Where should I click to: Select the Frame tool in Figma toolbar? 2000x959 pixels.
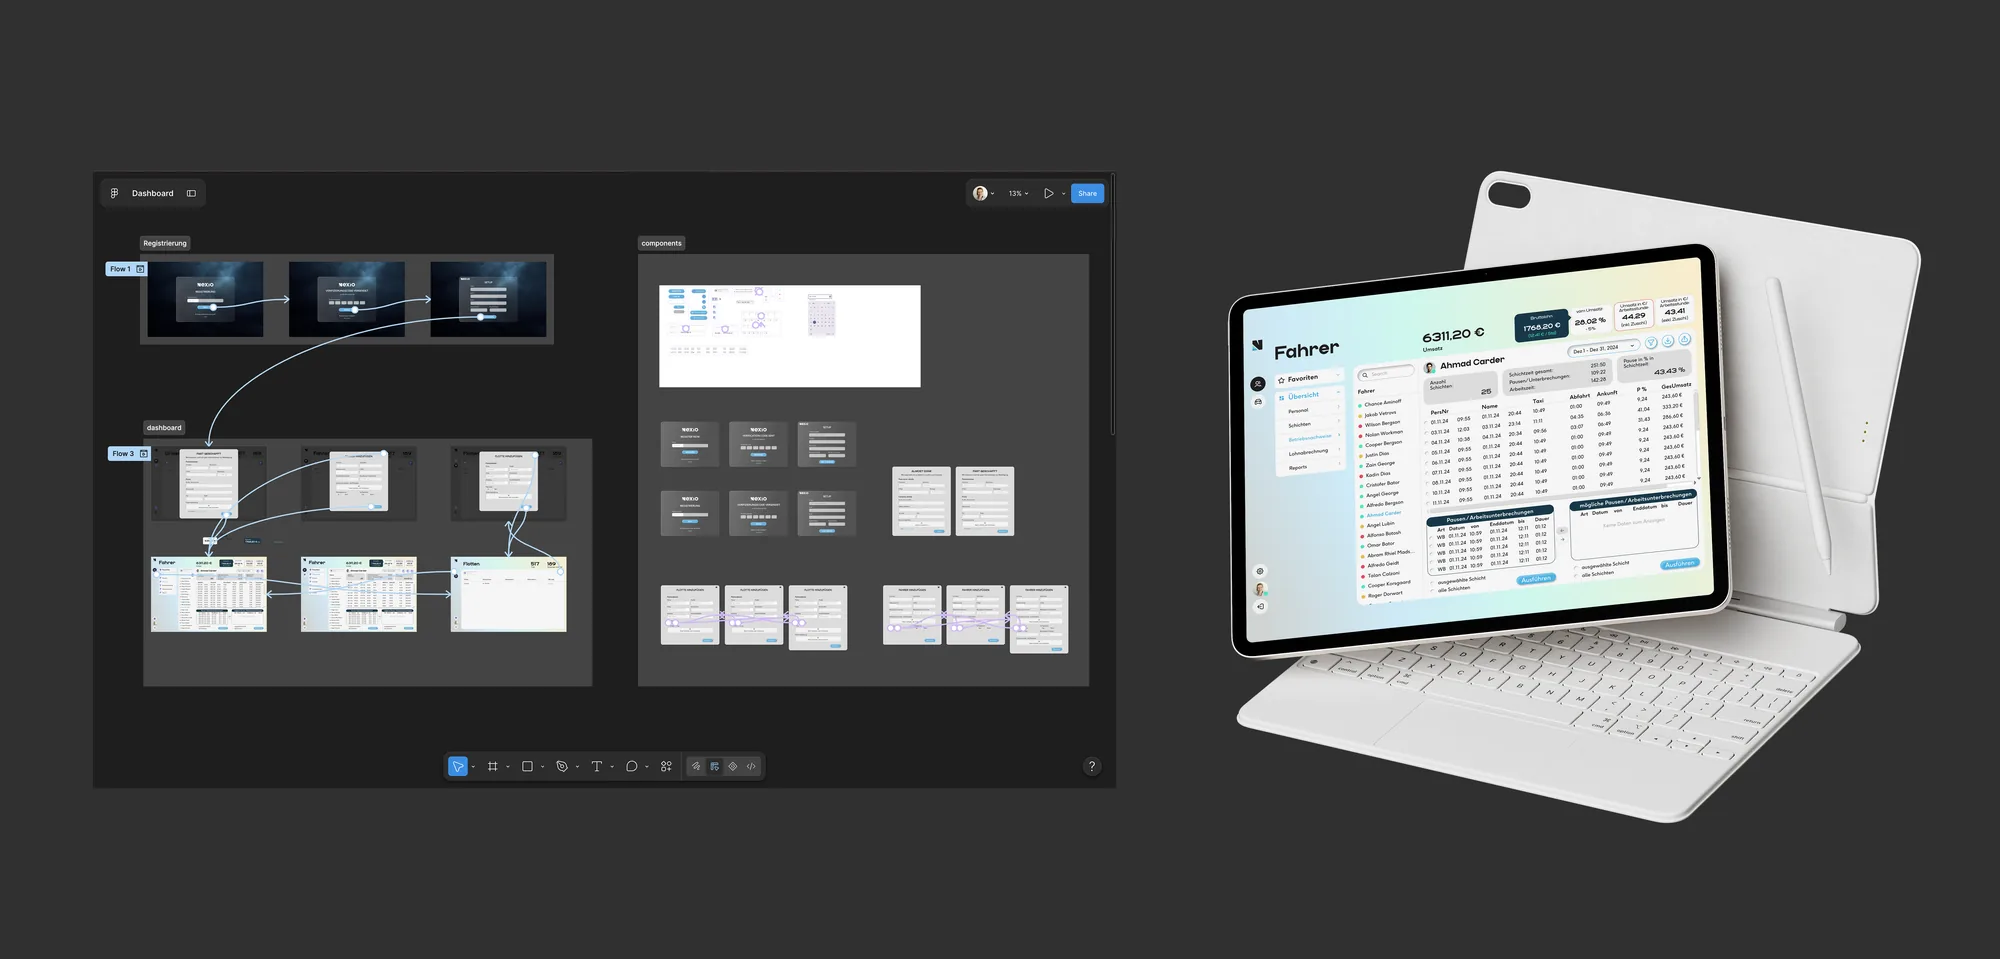coord(492,766)
